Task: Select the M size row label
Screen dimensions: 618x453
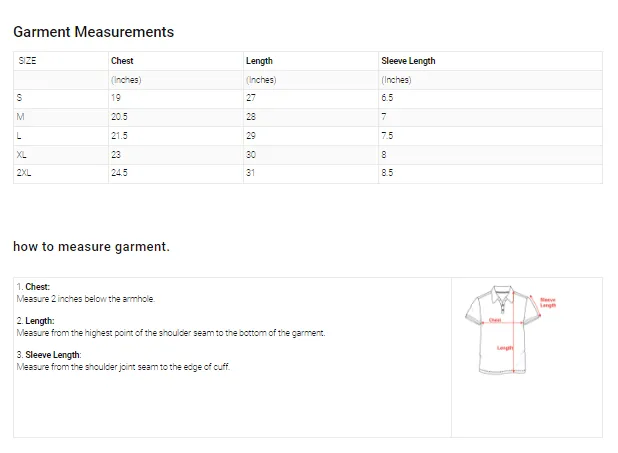Action: 21,117
